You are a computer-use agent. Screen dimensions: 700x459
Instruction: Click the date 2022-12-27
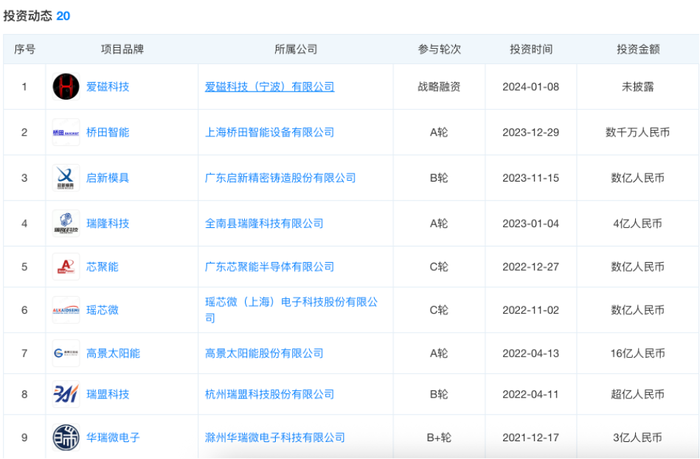(531, 267)
